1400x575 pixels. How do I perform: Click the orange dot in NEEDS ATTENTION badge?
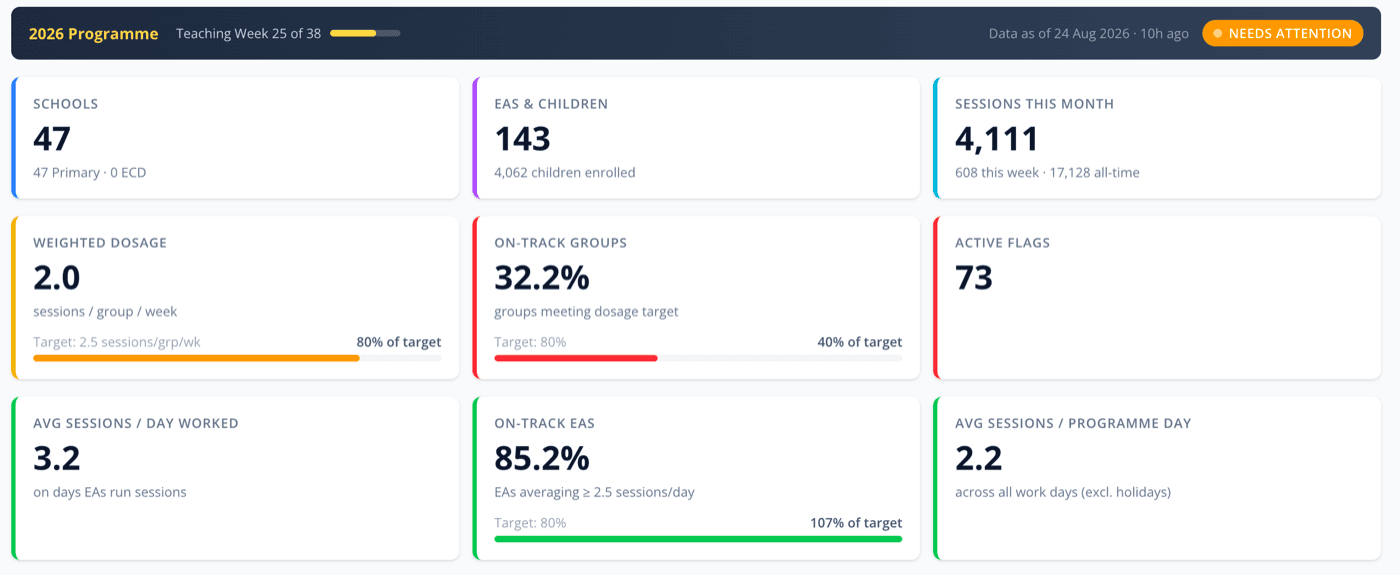point(1217,33)
